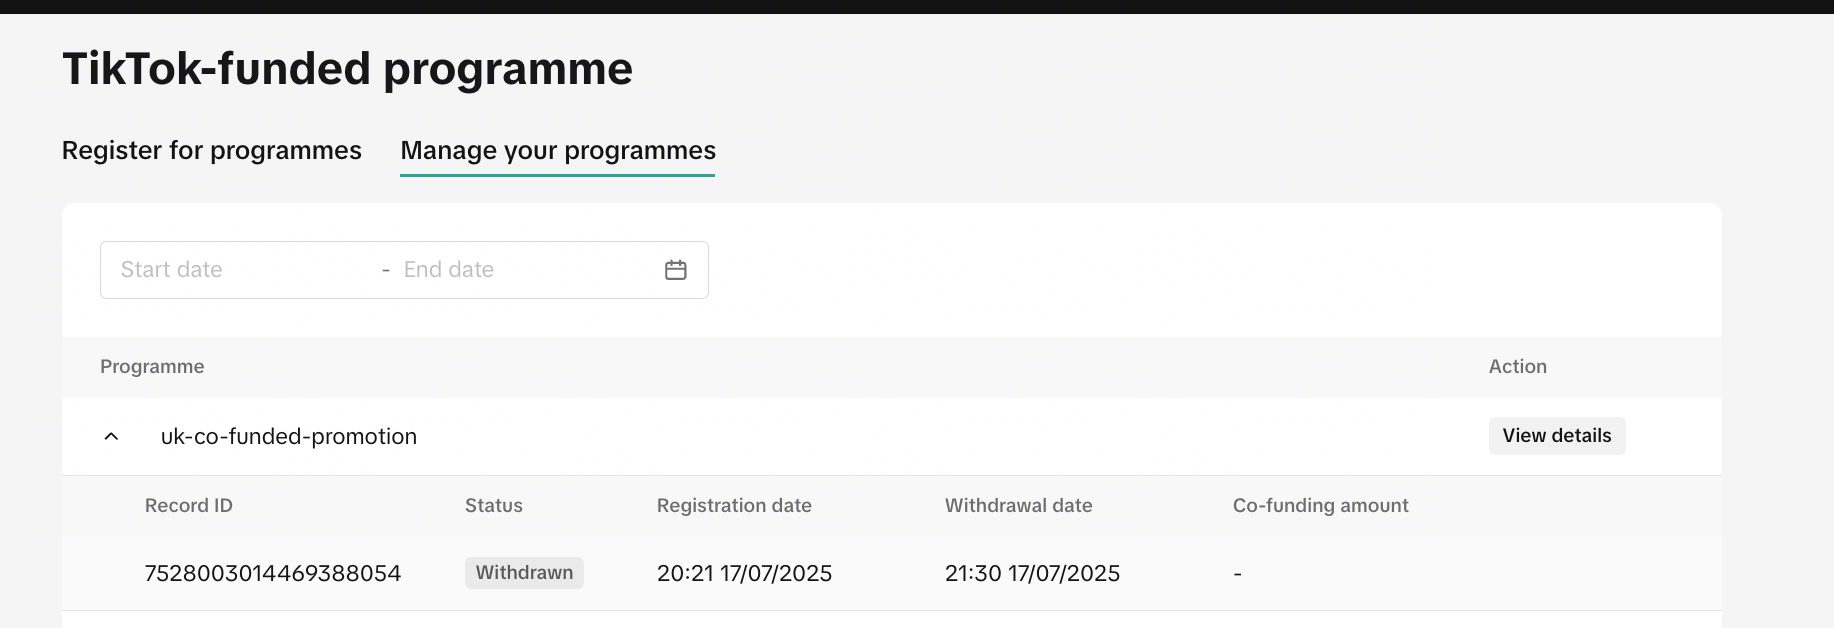1834x628 pixels.
Task: Collapse the uk-co-funded-promotion row chevron
Action: (x=112, y=437)
